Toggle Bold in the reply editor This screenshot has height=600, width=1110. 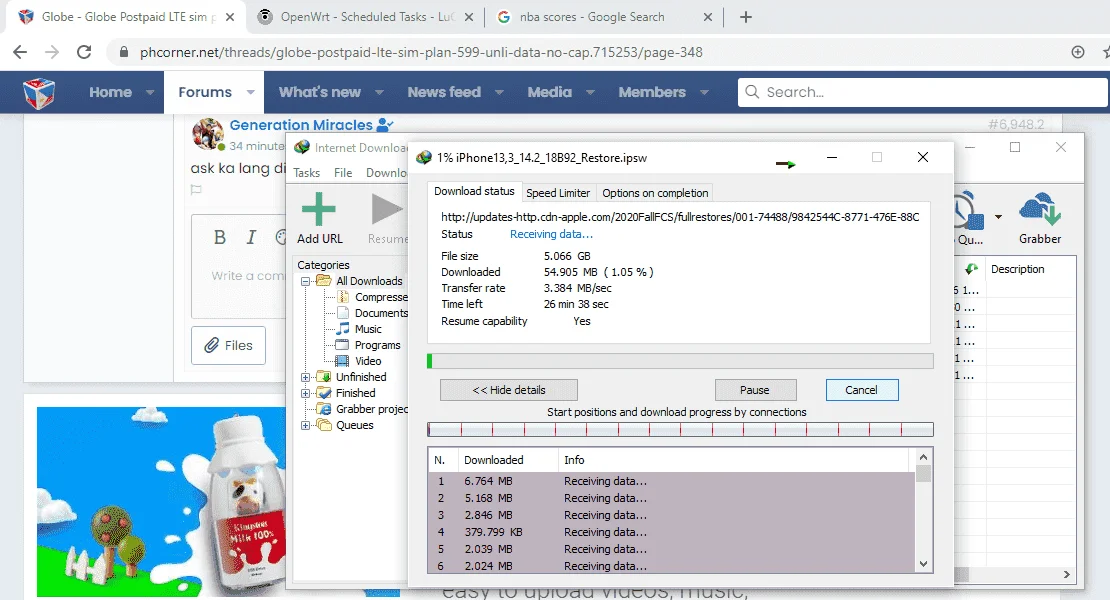(x=219, y=238)
